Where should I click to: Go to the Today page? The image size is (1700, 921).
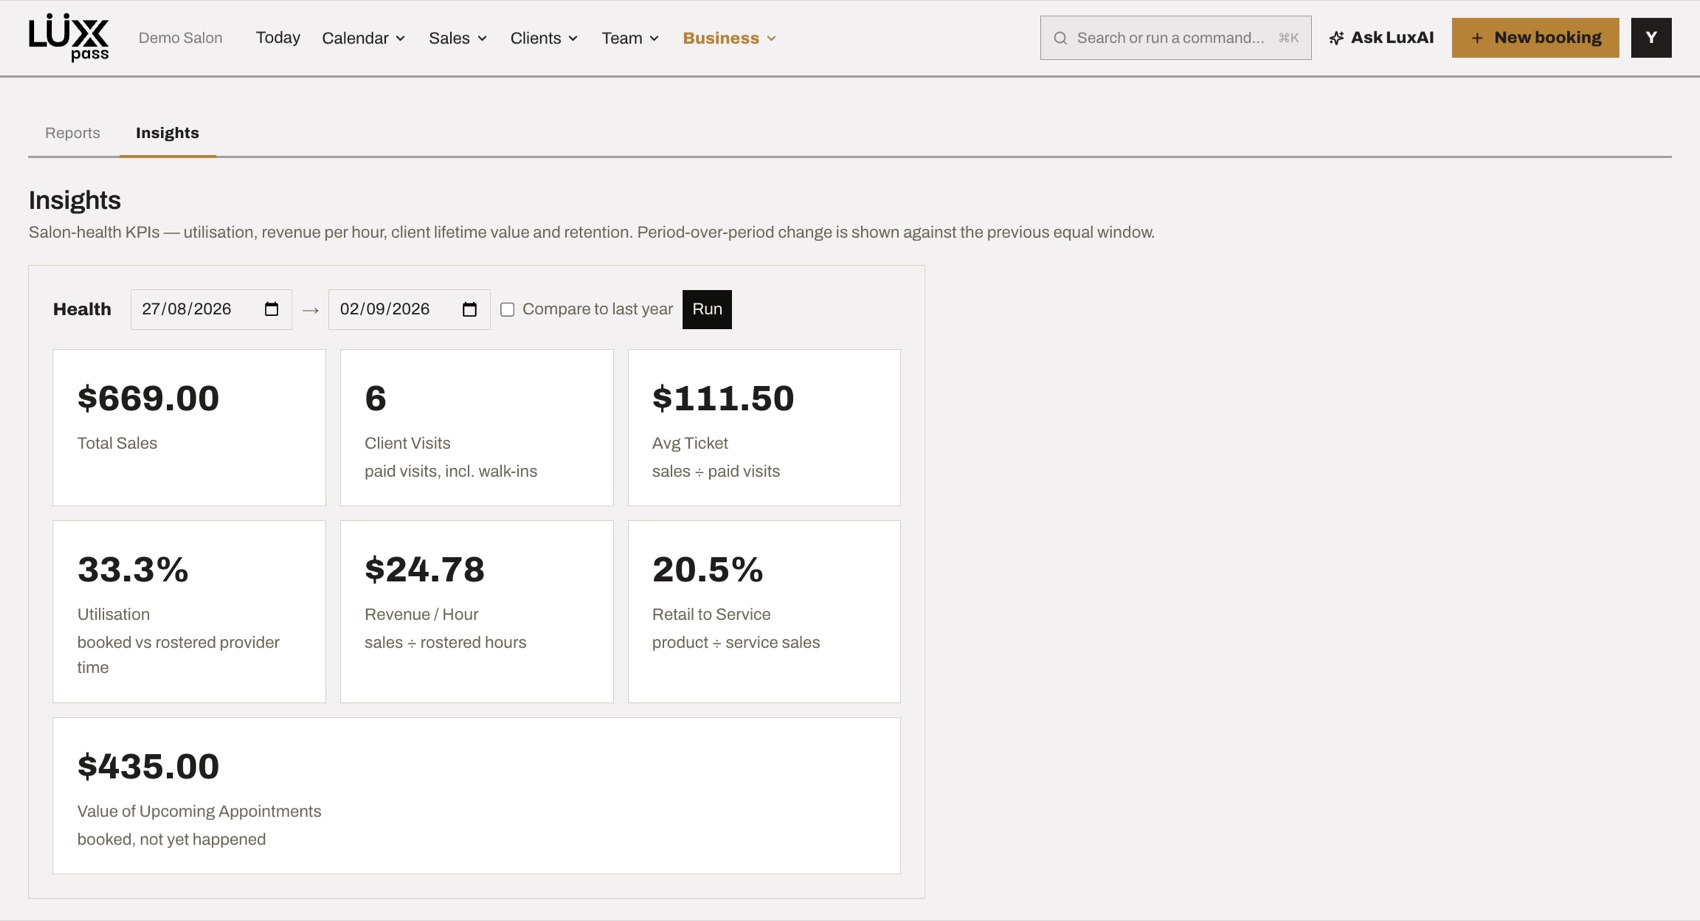[278, 38]
